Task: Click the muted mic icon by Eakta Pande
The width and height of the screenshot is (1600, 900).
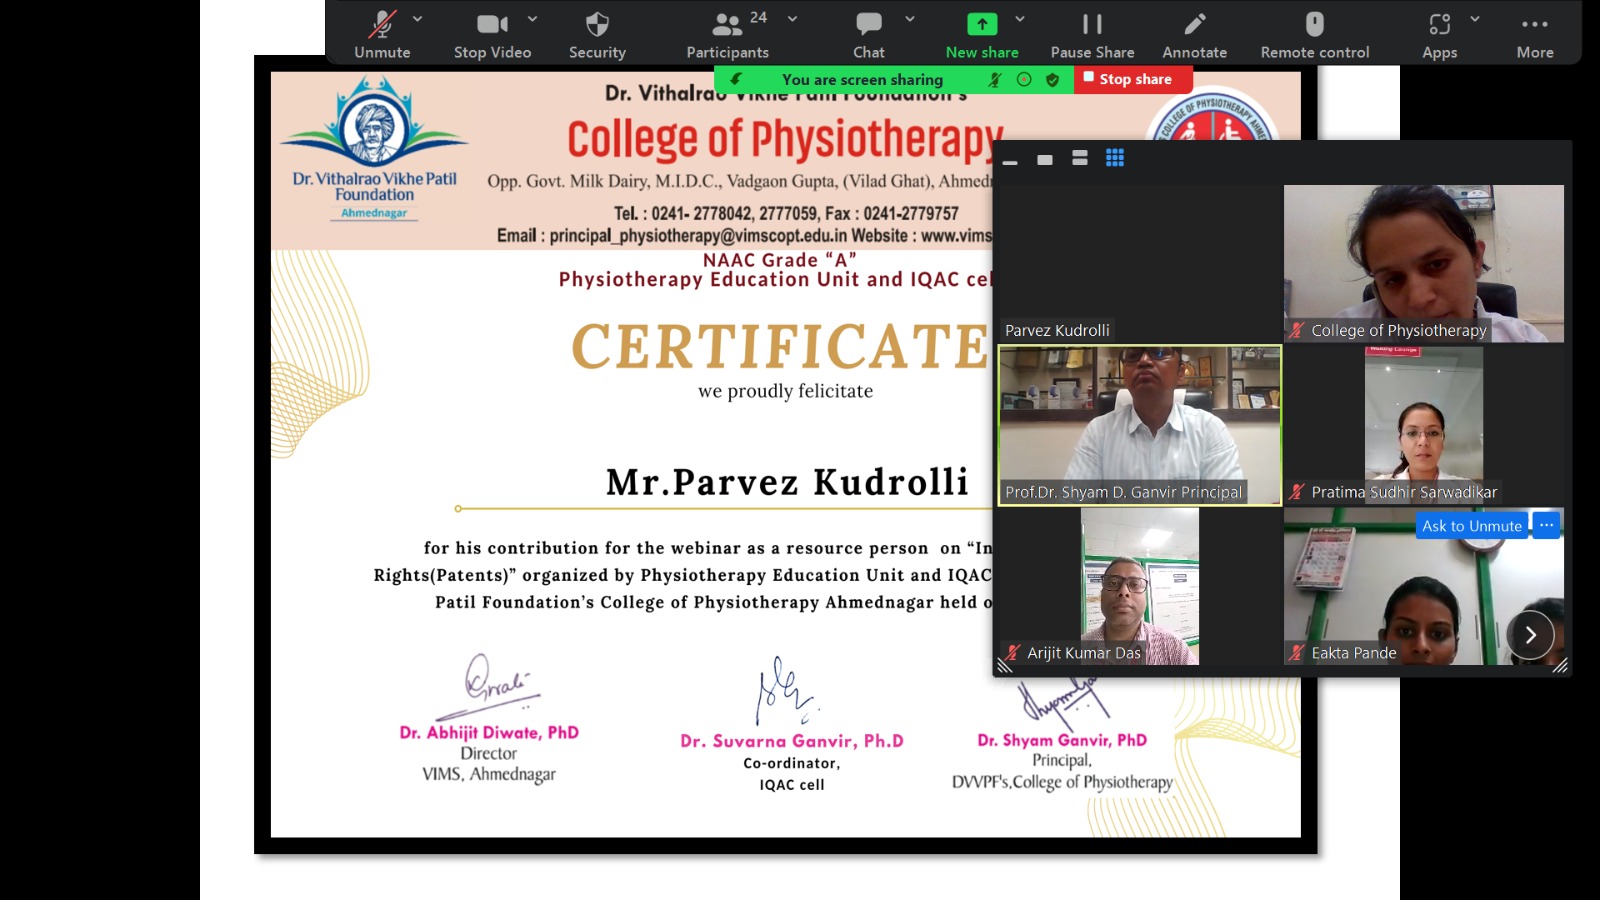Action: tap(1297, 653)
